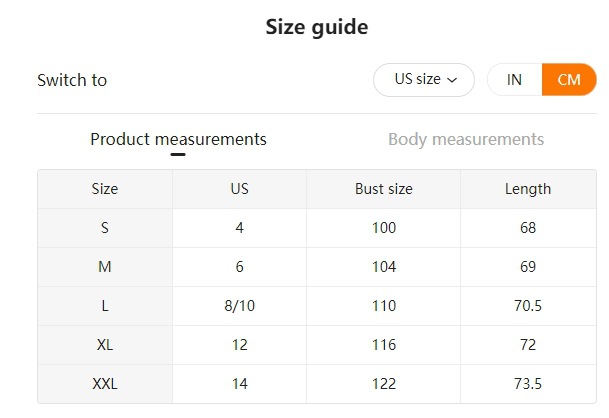Viewport: 609px width, 418px height.
Task: Open the US size dropdown
Action: [423, 80]
